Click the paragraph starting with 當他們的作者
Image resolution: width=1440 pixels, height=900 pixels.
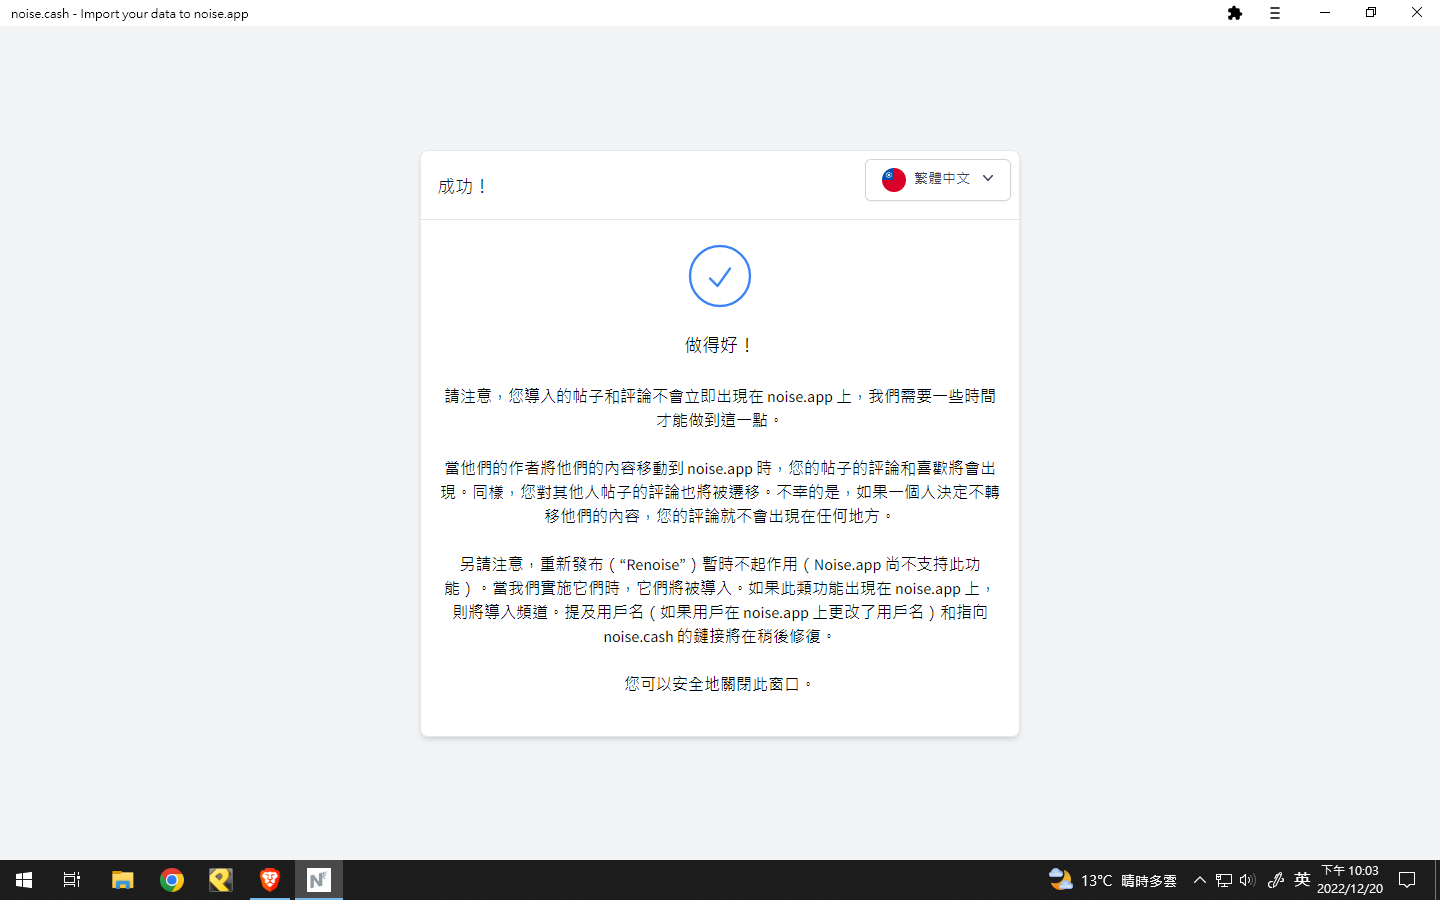click(x=720, y=492)
